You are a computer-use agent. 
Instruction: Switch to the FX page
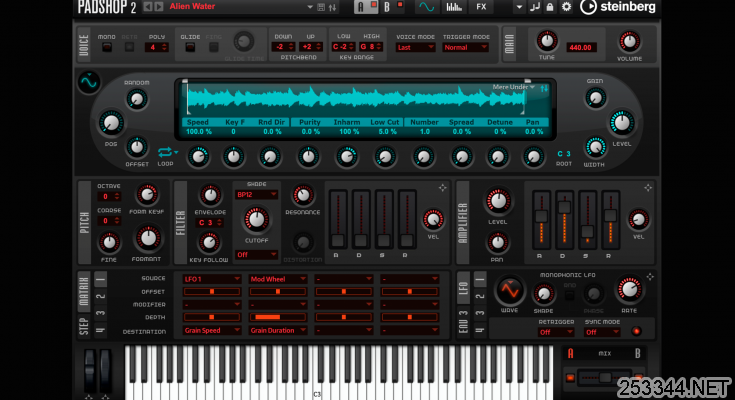[x=481, y=7]
